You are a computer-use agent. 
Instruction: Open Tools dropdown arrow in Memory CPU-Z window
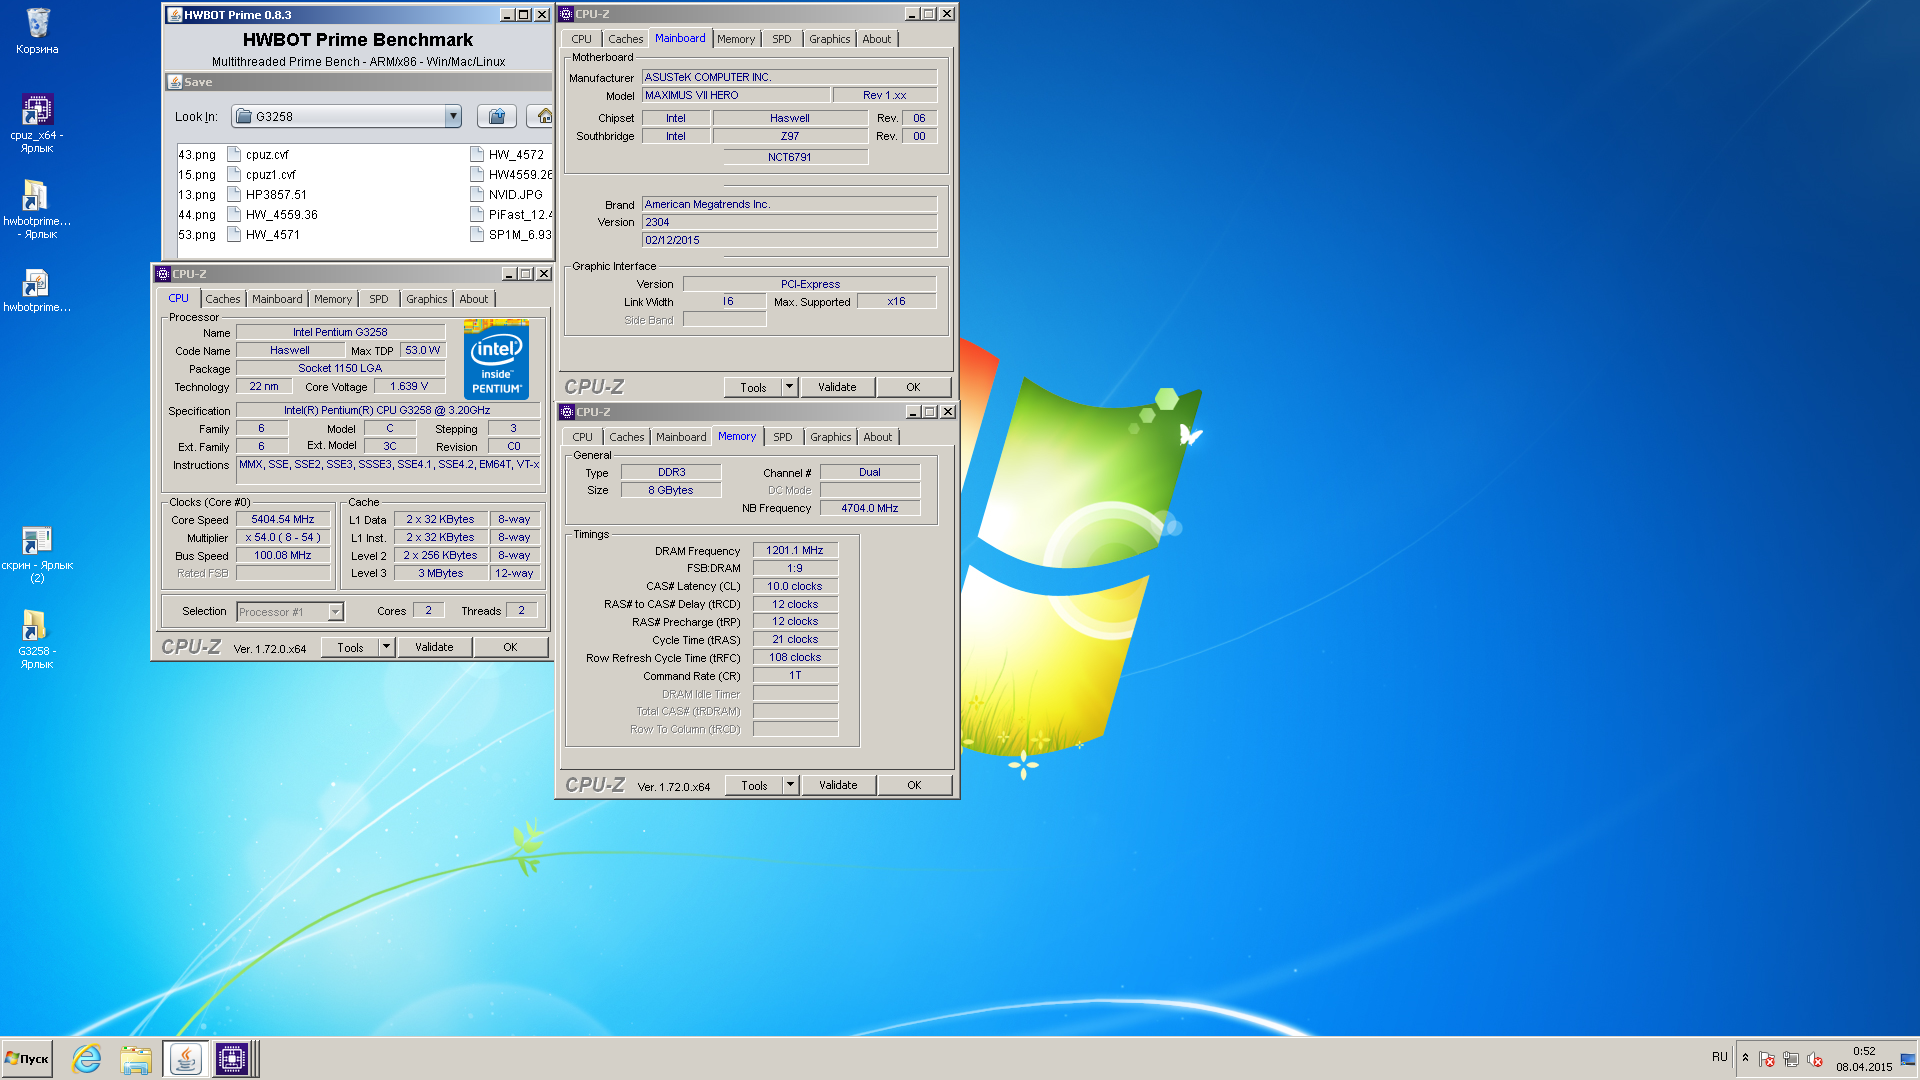790,785
